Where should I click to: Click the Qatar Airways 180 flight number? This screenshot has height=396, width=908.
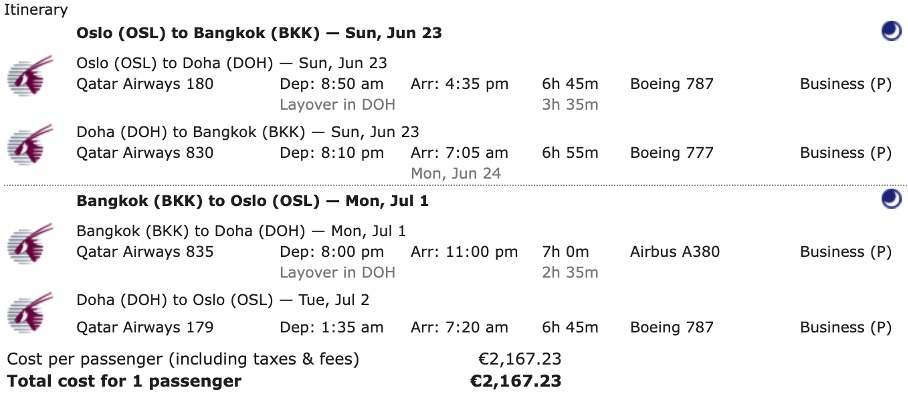[x=145, y=84]
